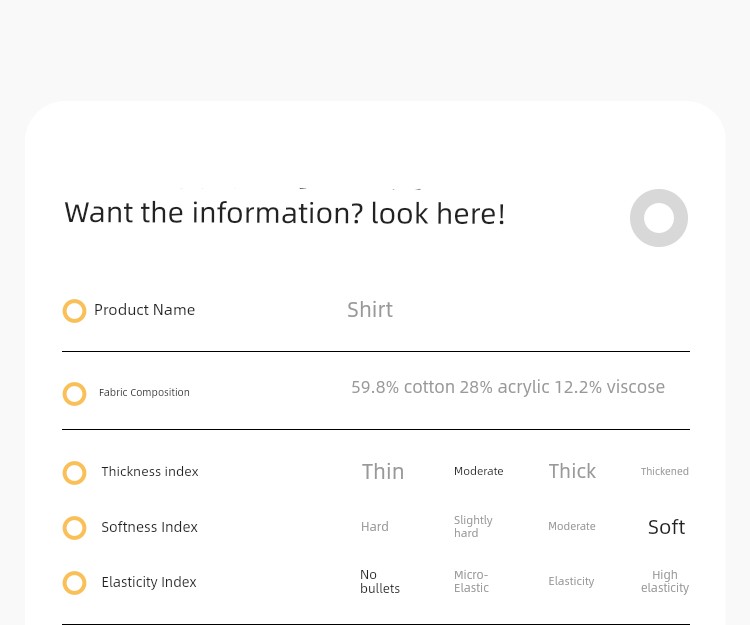
Task: Pick the Micro-Elastic option
Action: click(x=471, y=581)
